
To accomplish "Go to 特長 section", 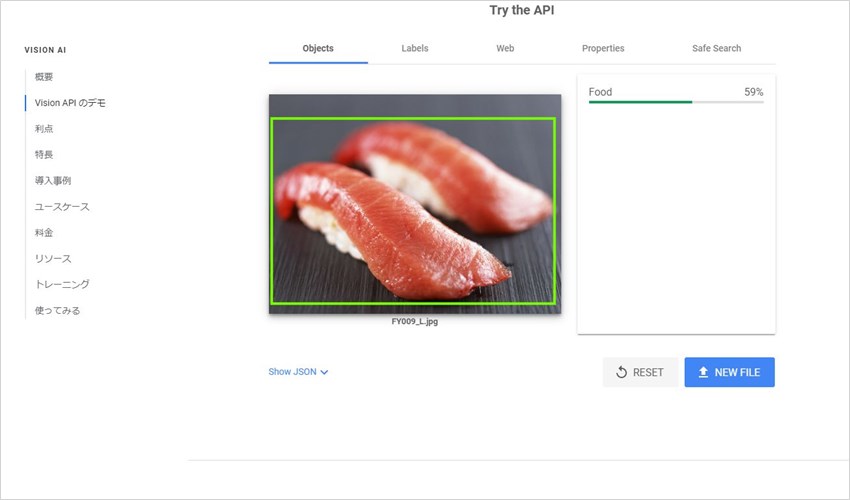I will (x=44, y=155).
